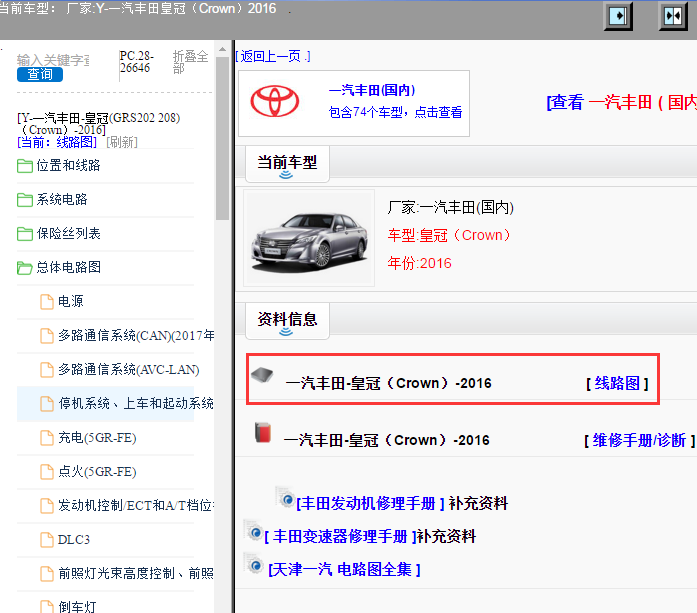697x613 pixels.
Task: Click the document icon beside 前照灯光束高度控制
Action: click(x=47, y=573)
